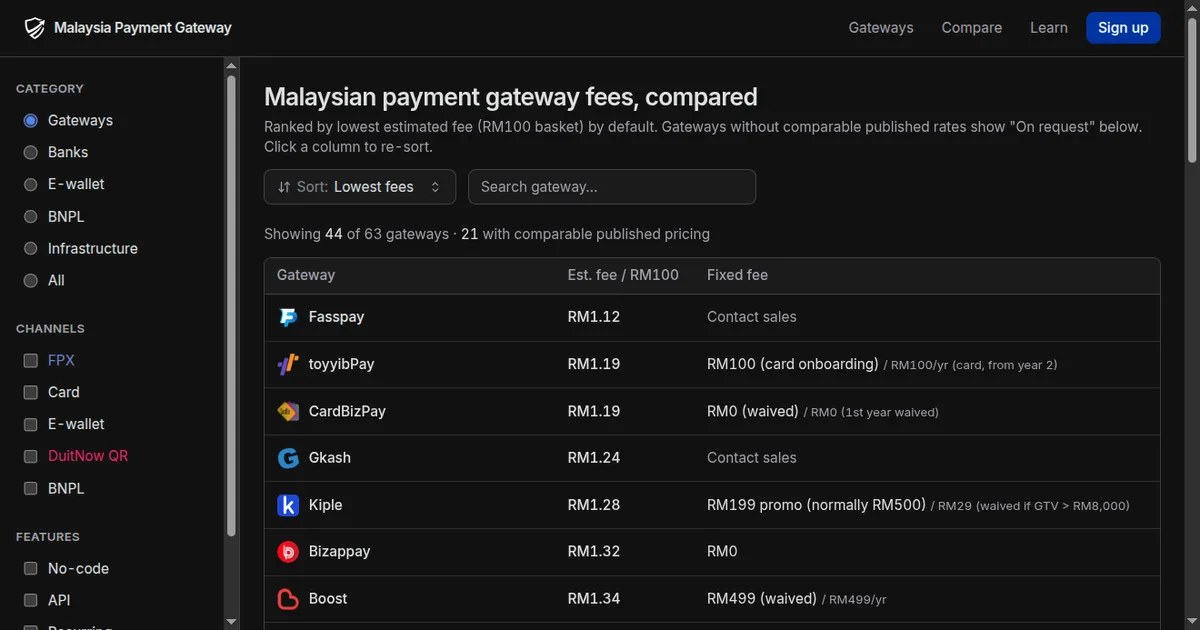The height and width of the screenshot is (630, 1200).
Task: Click RM100 (card onboarding) fixed fee text
Action: click(793, 364)
